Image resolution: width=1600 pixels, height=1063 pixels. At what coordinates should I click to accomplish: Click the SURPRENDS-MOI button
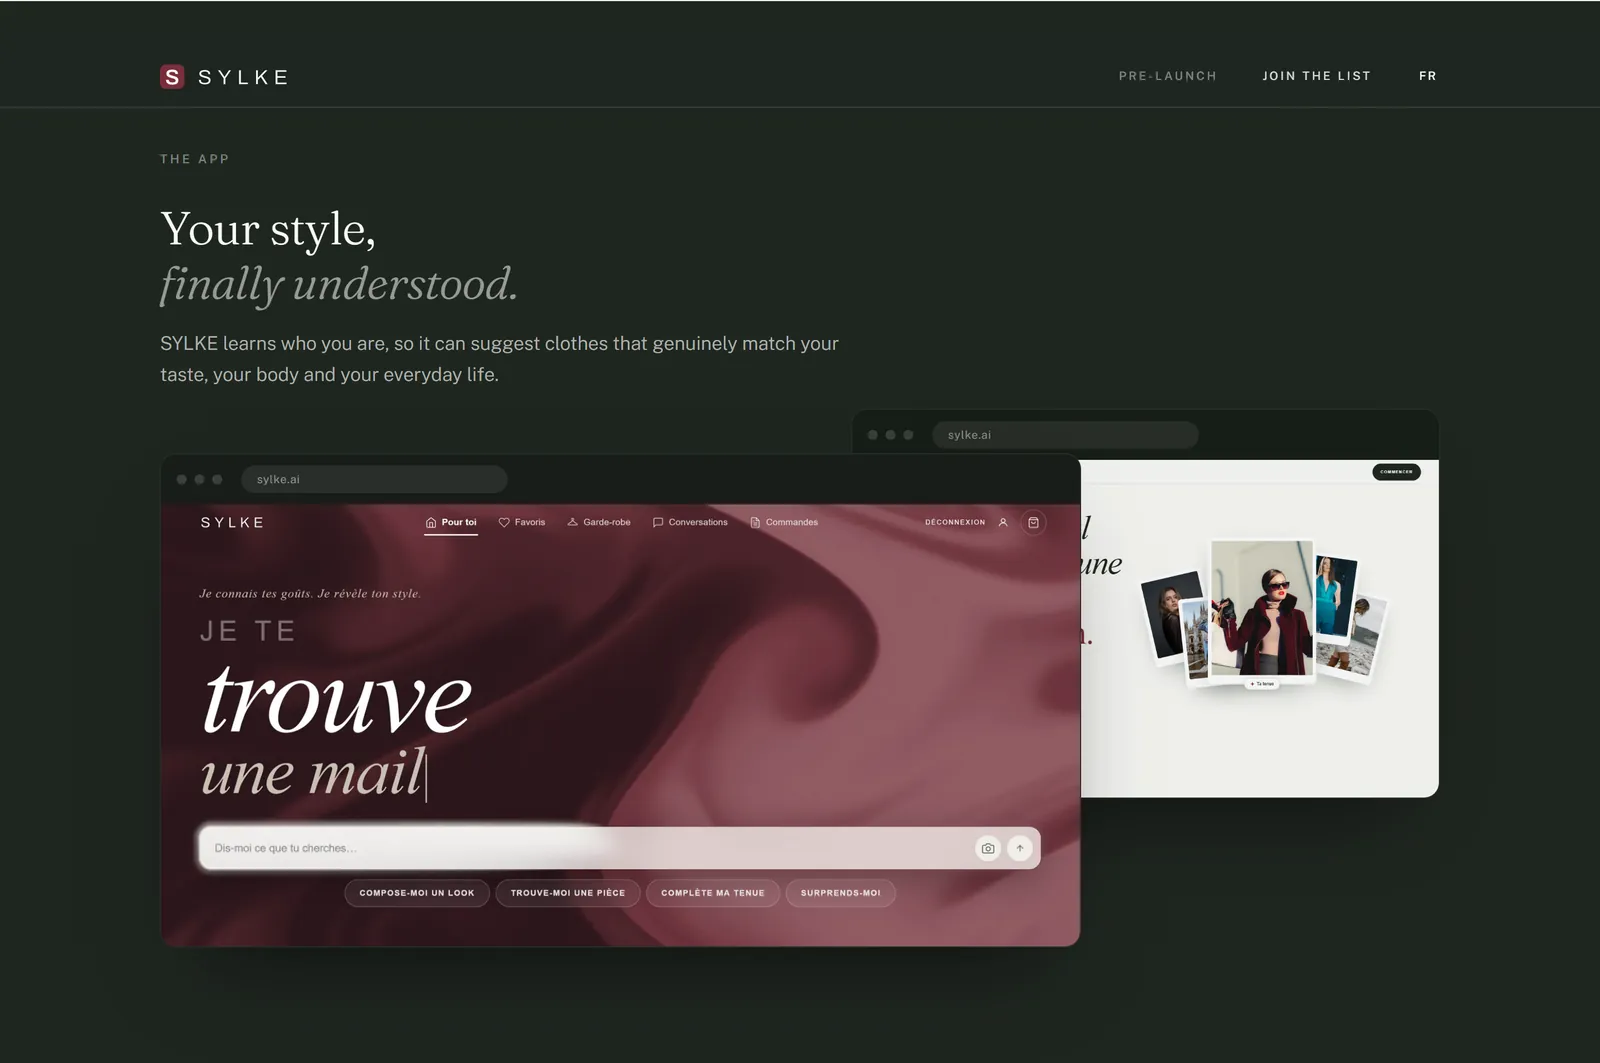[x=841, y=893]
